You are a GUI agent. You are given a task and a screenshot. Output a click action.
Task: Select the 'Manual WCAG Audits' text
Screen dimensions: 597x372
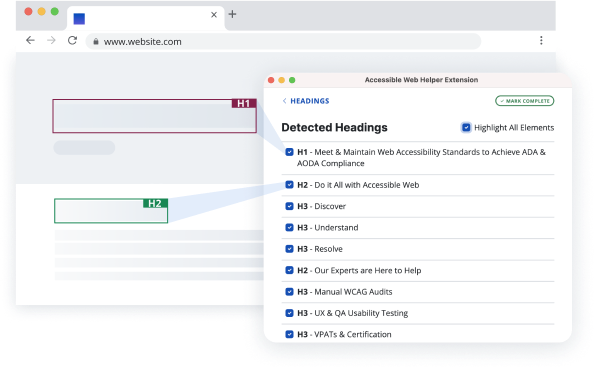(x=353, y=292)
